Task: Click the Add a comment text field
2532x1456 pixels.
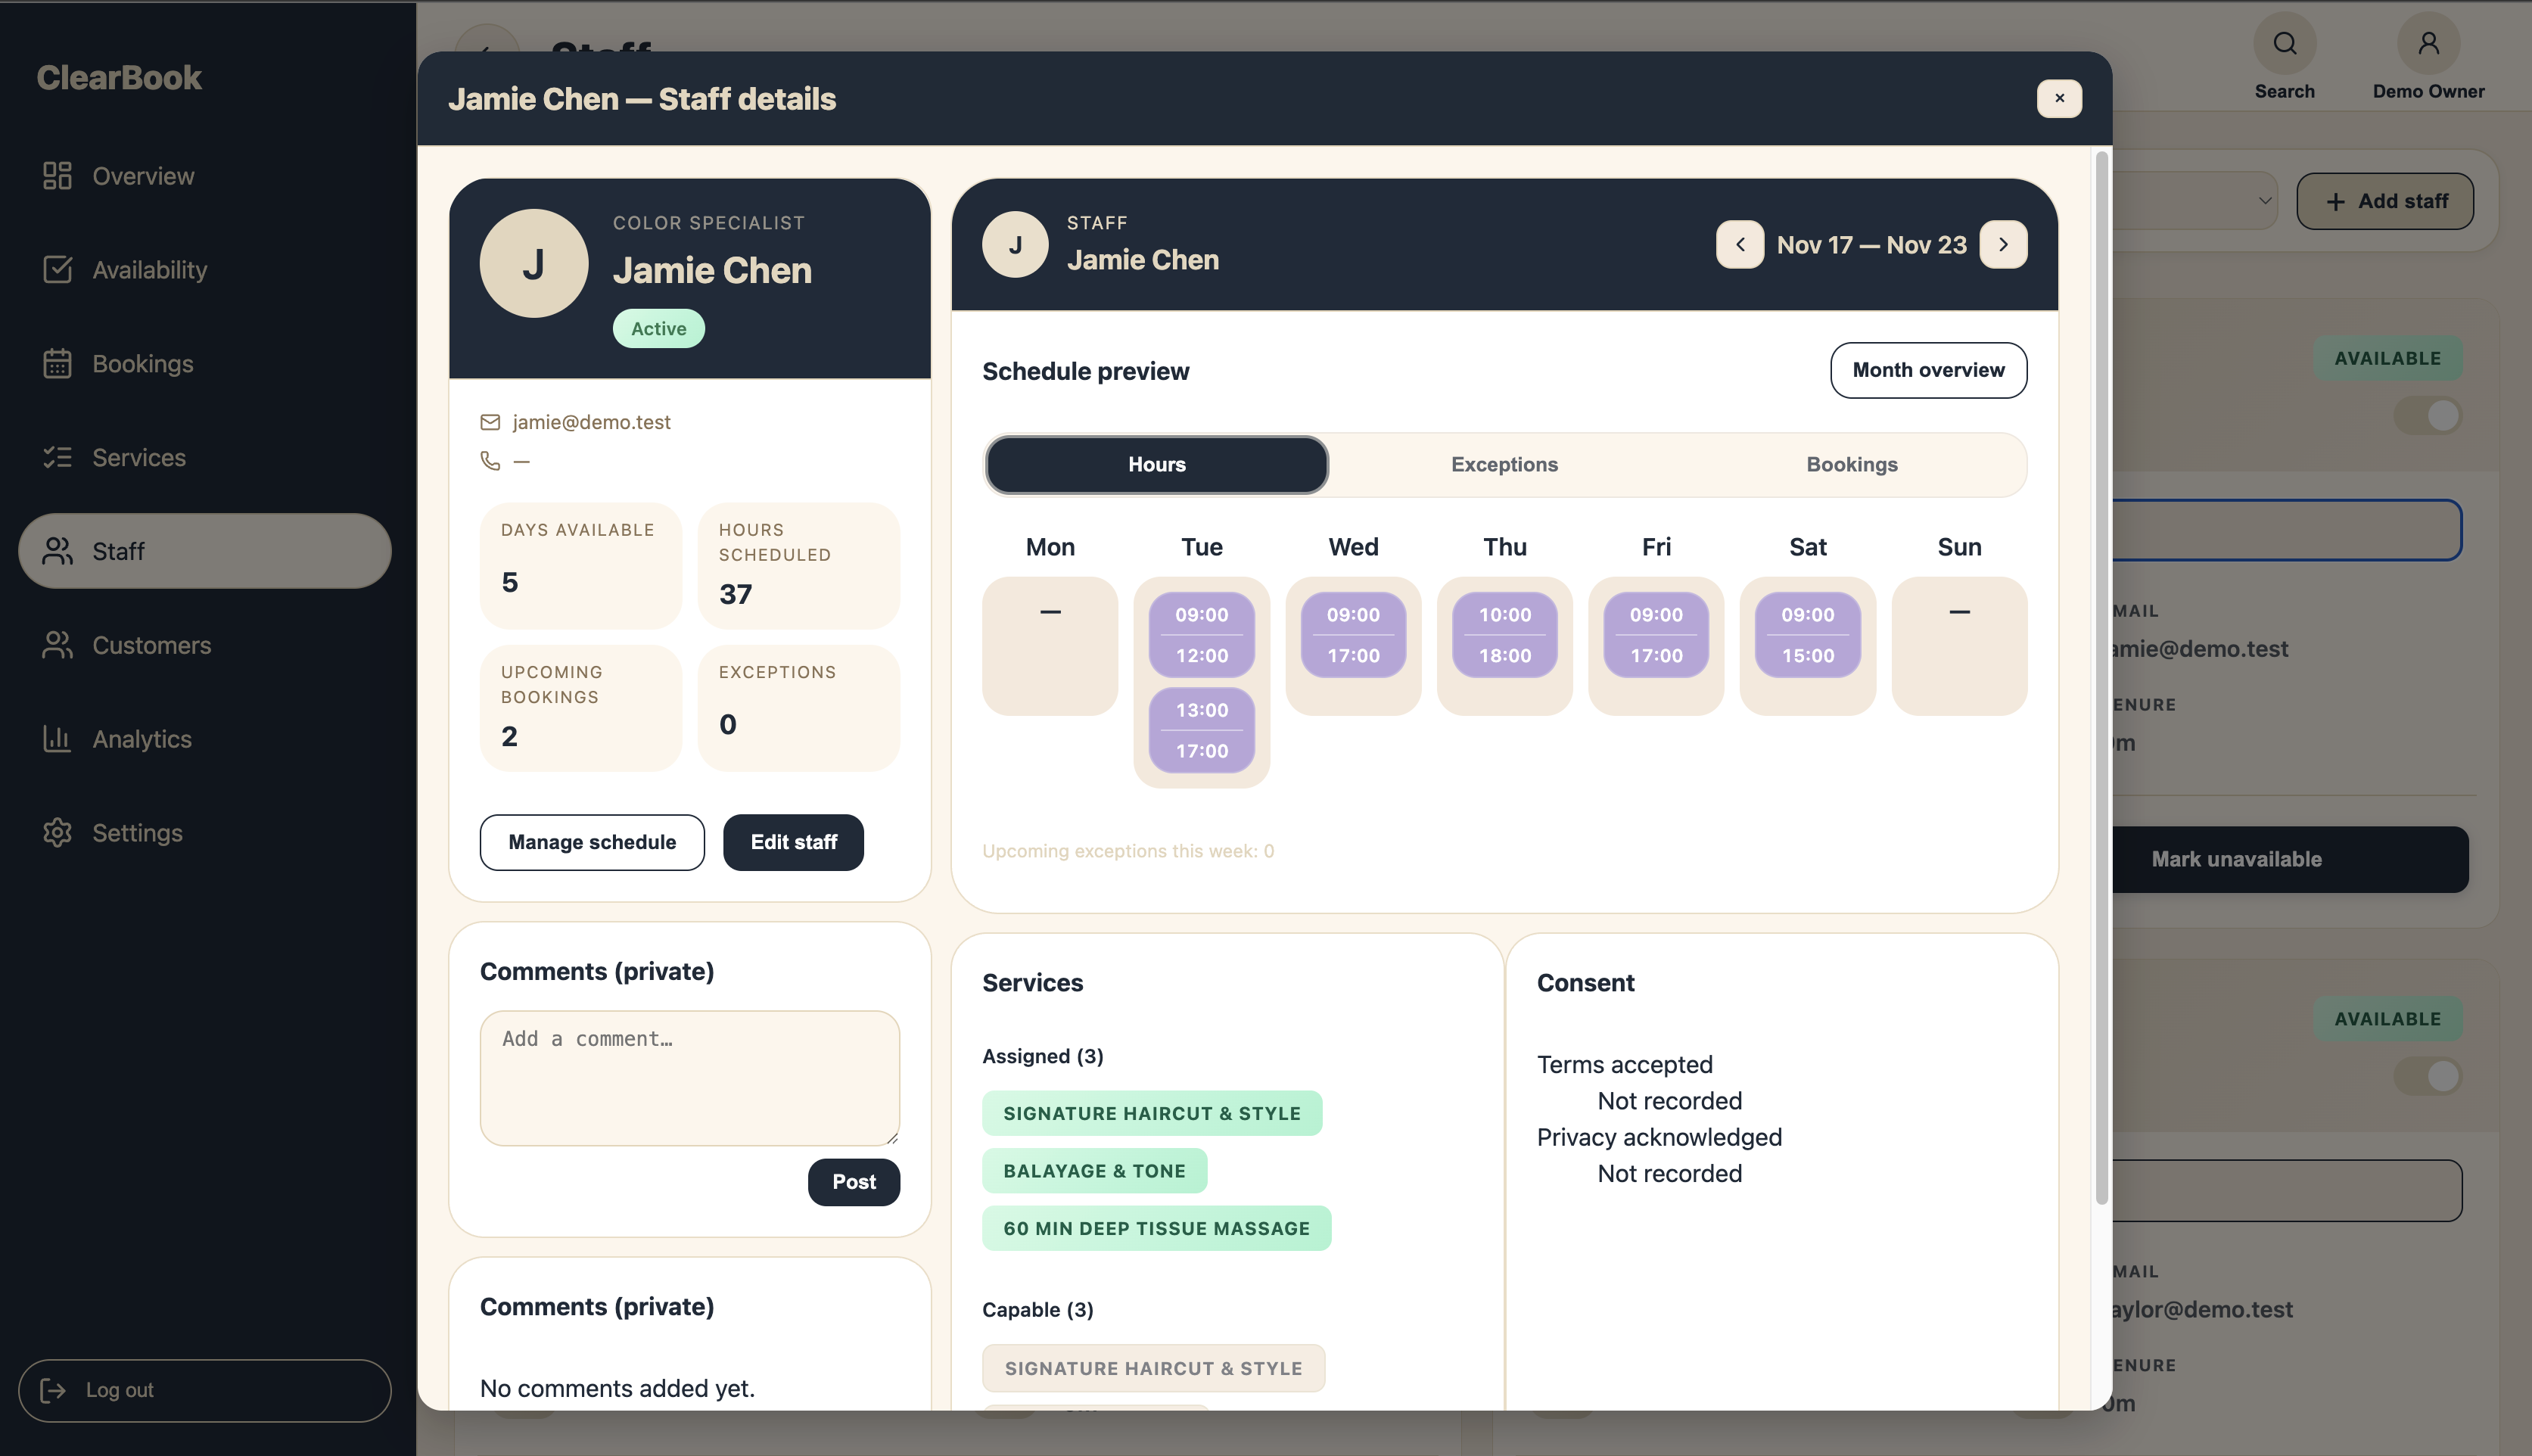Action: point(689,1077)
